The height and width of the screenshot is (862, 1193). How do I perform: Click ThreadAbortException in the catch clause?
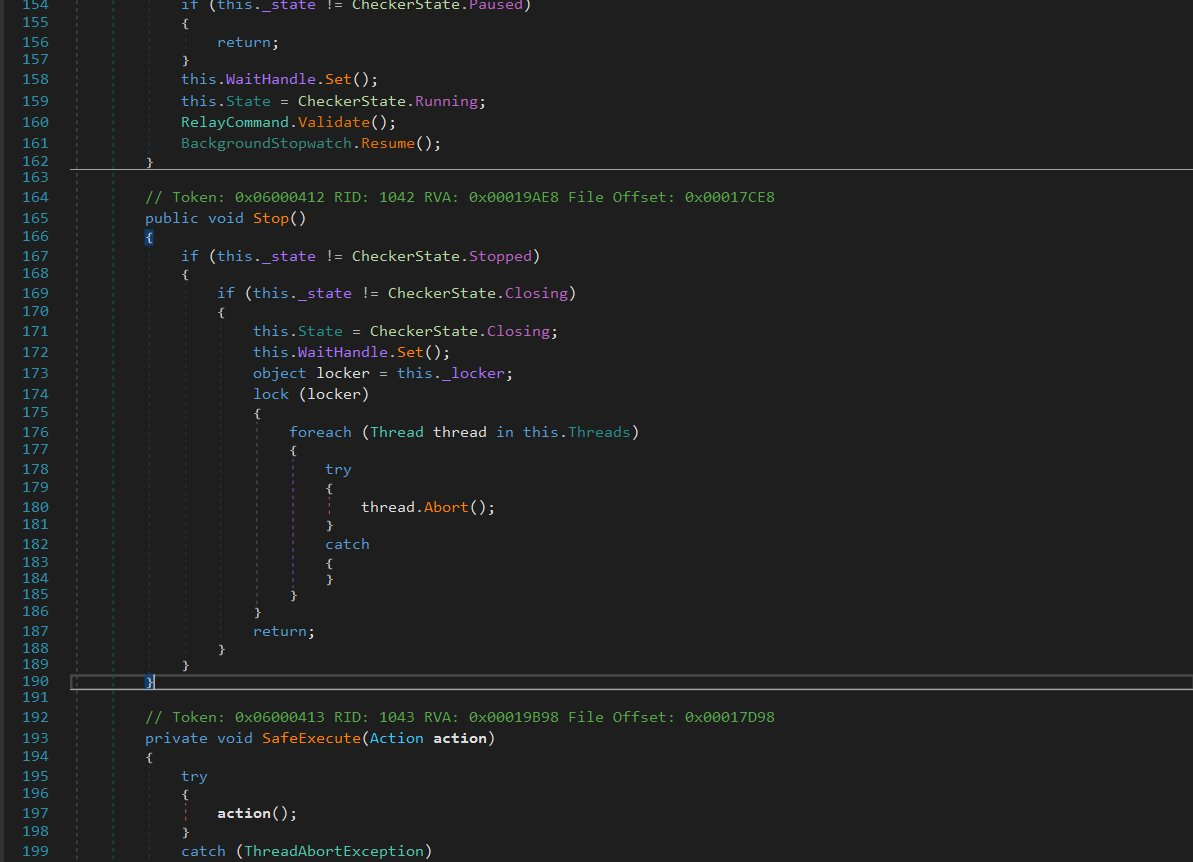point(333,851)
